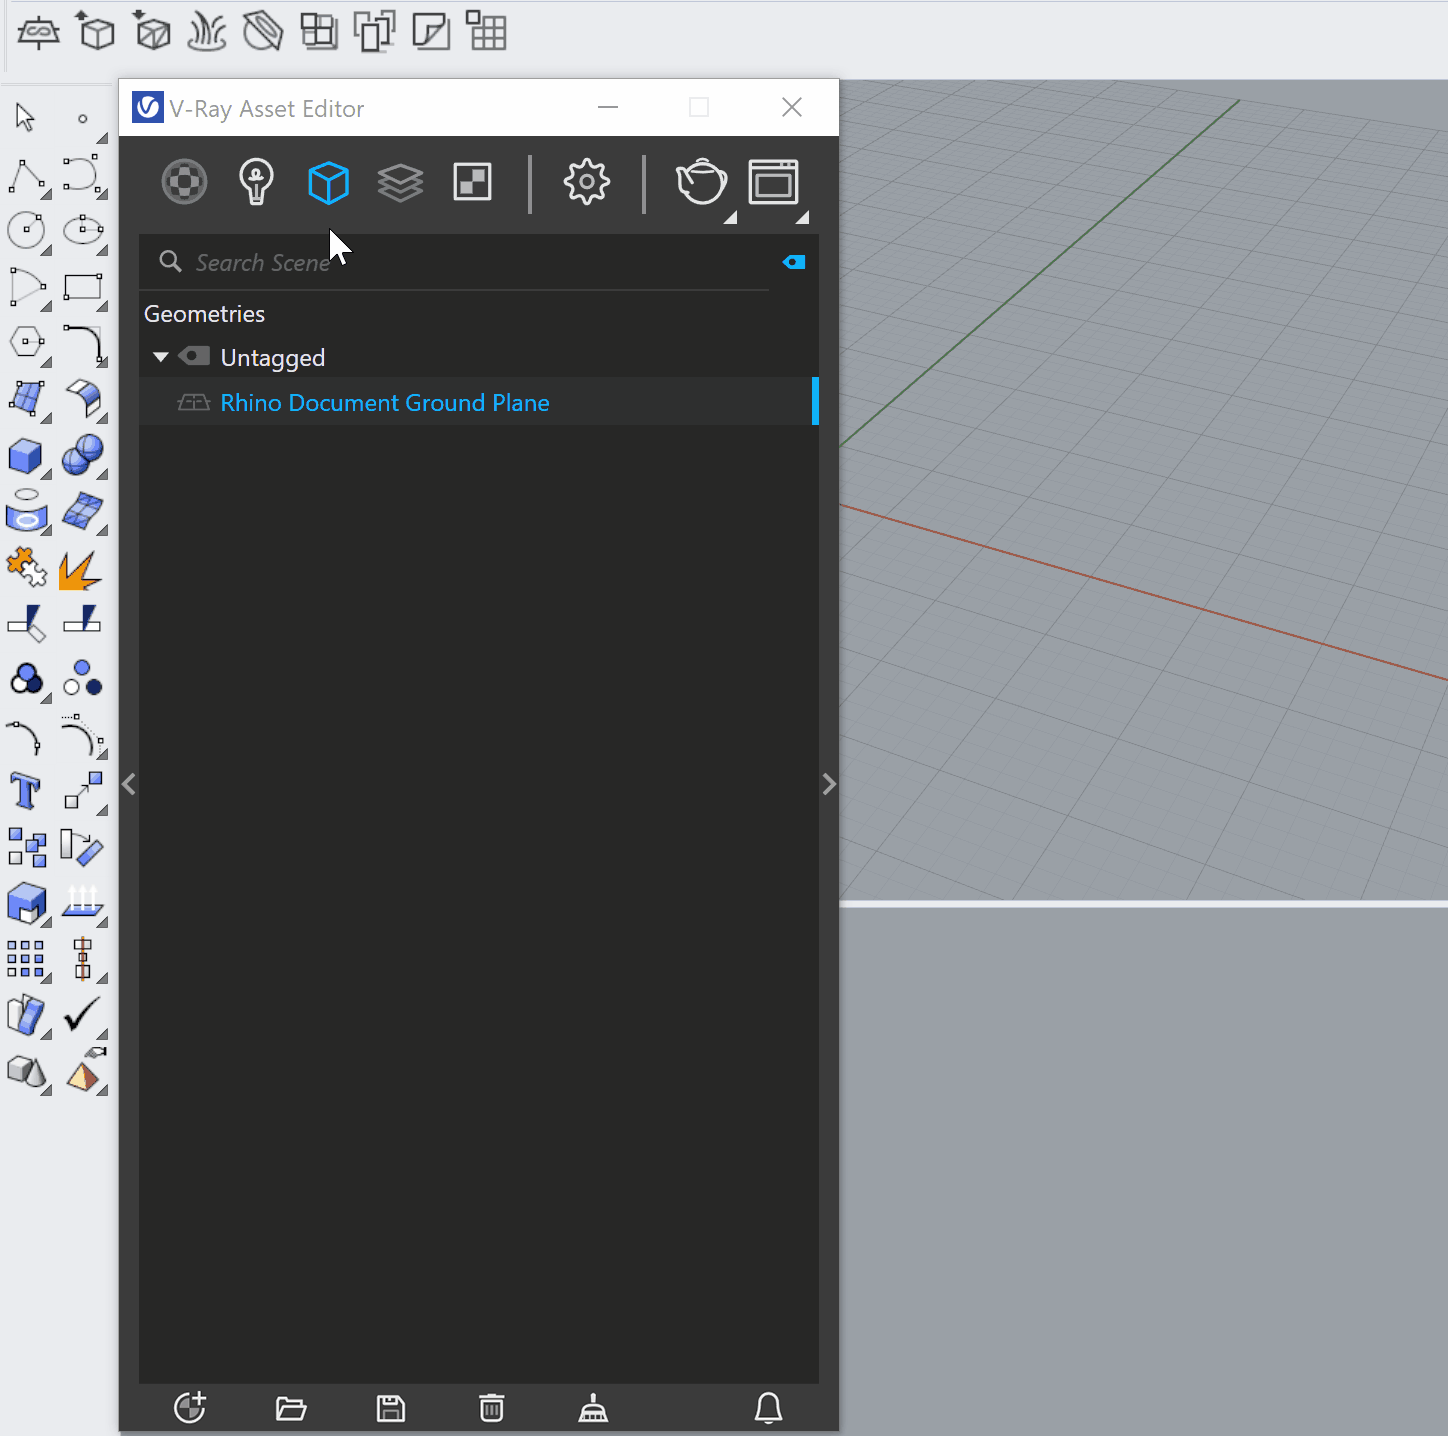This screenshot has width=1448, height=1436.
Task: Select Rhino rectangle tool
Action: (x=83, y=288)
